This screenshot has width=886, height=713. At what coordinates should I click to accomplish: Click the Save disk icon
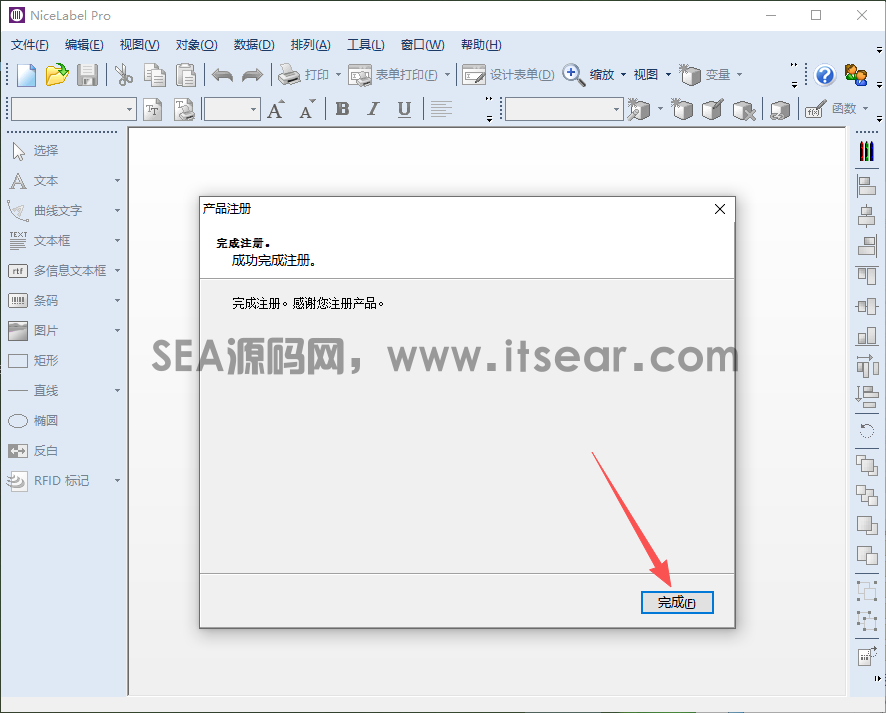(88, 75)
